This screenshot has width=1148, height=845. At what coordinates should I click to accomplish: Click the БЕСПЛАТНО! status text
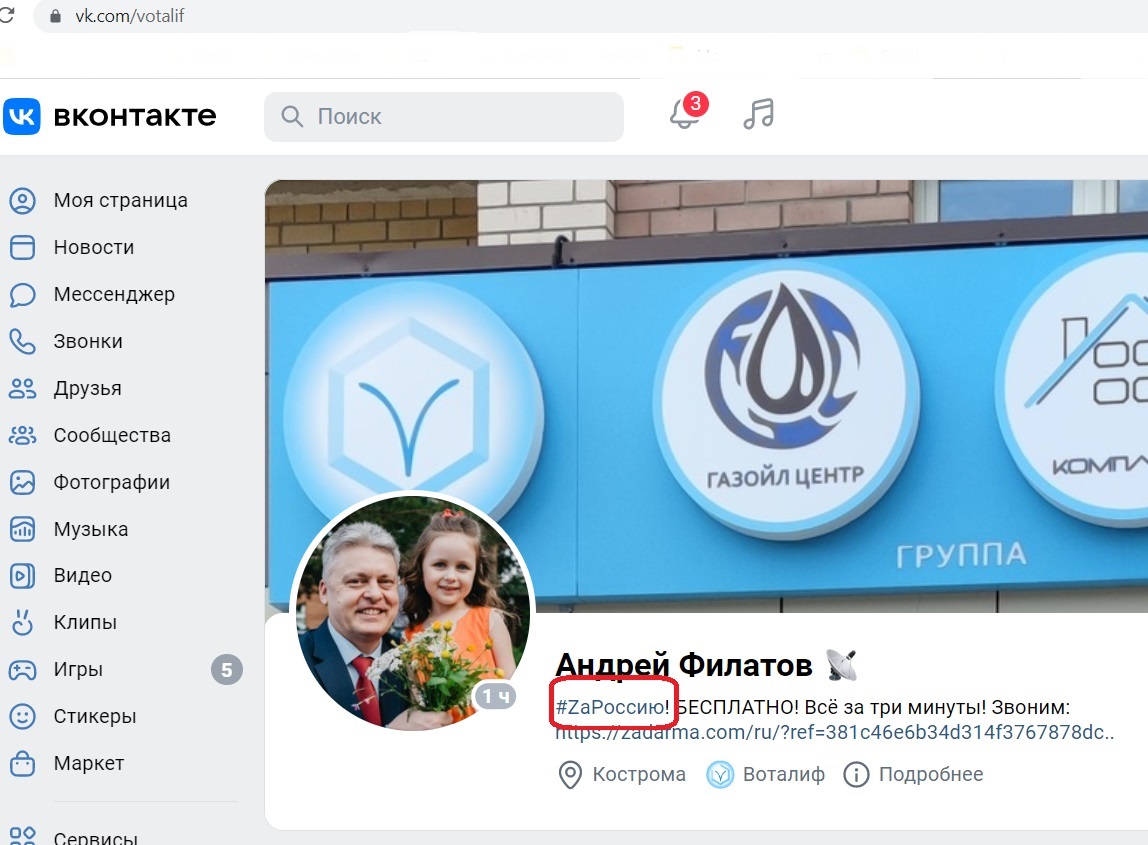(737, 707)
